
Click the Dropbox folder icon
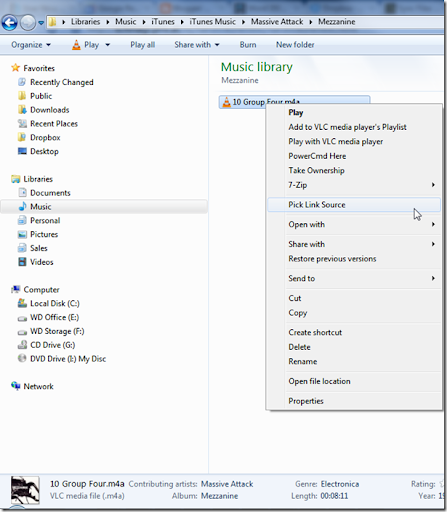click(x=22, y=137)
